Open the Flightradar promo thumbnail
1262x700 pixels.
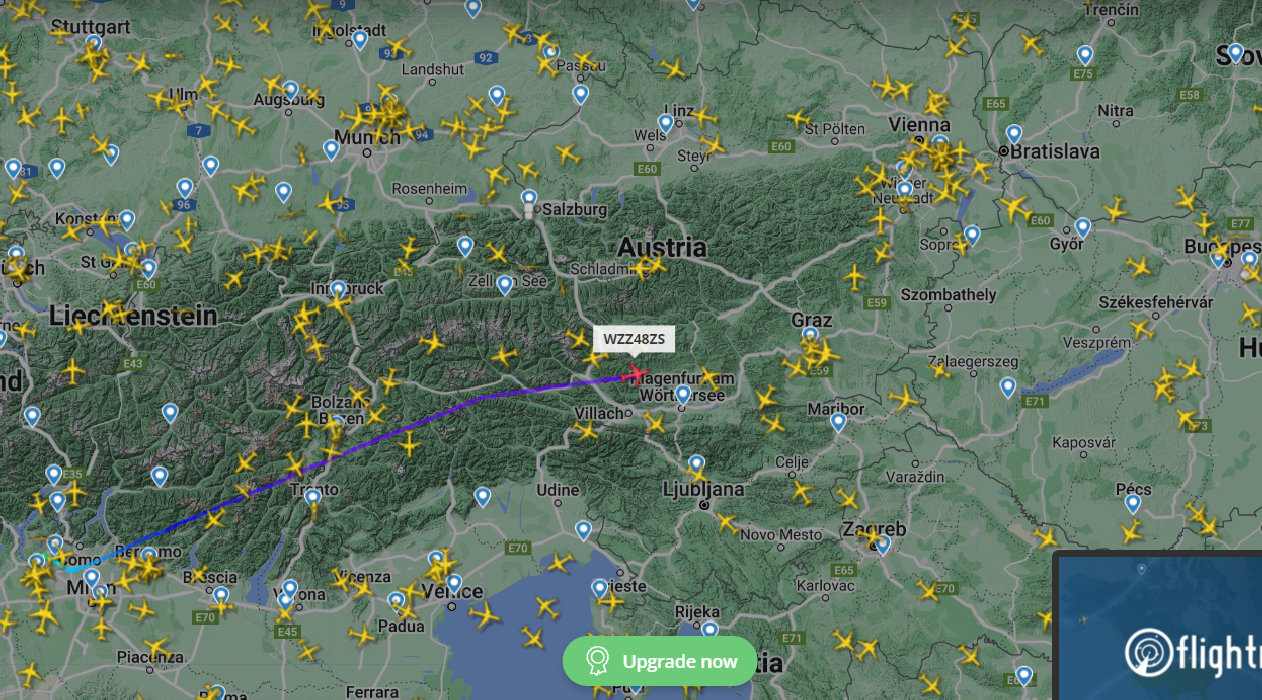tap(1158, 626)
